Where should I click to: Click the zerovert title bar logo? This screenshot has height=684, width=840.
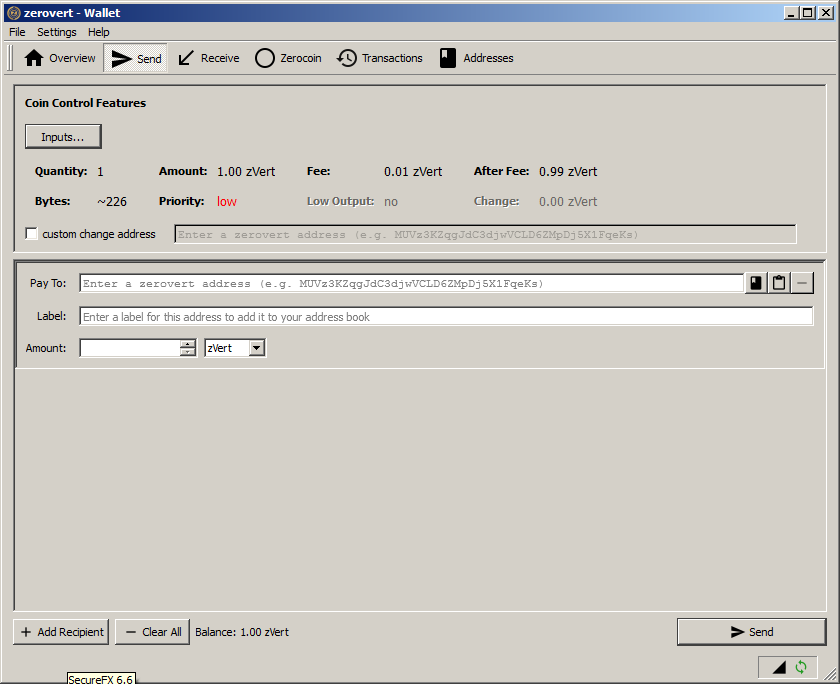coord(14,13)
